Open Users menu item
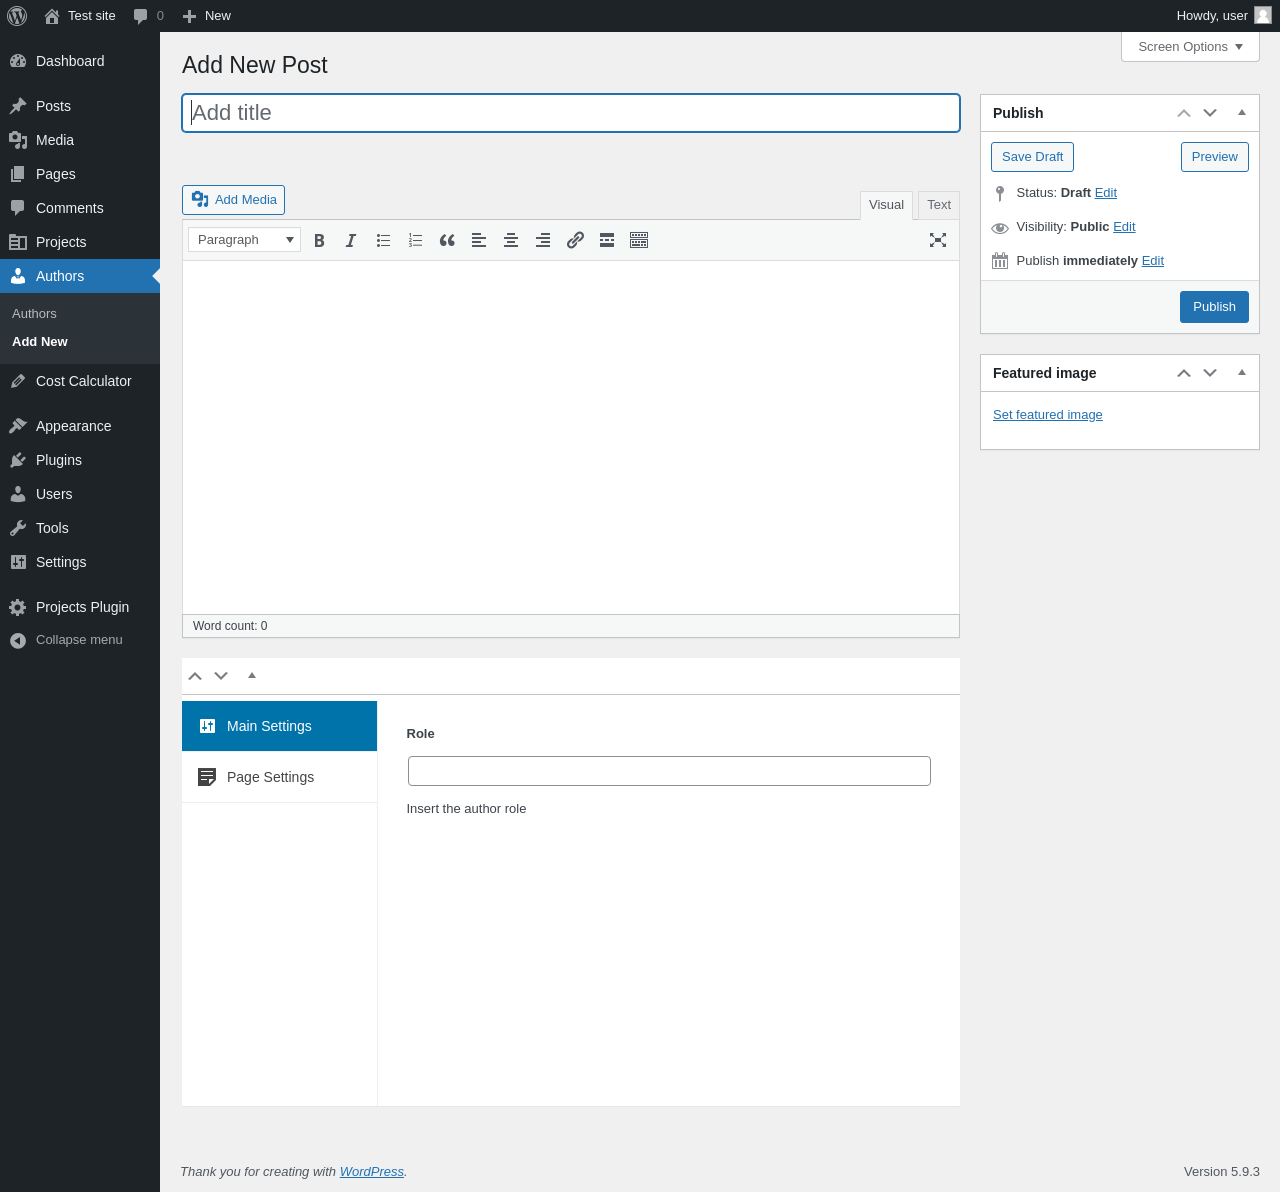The image size is (1280, 1192). pos(80,494)
